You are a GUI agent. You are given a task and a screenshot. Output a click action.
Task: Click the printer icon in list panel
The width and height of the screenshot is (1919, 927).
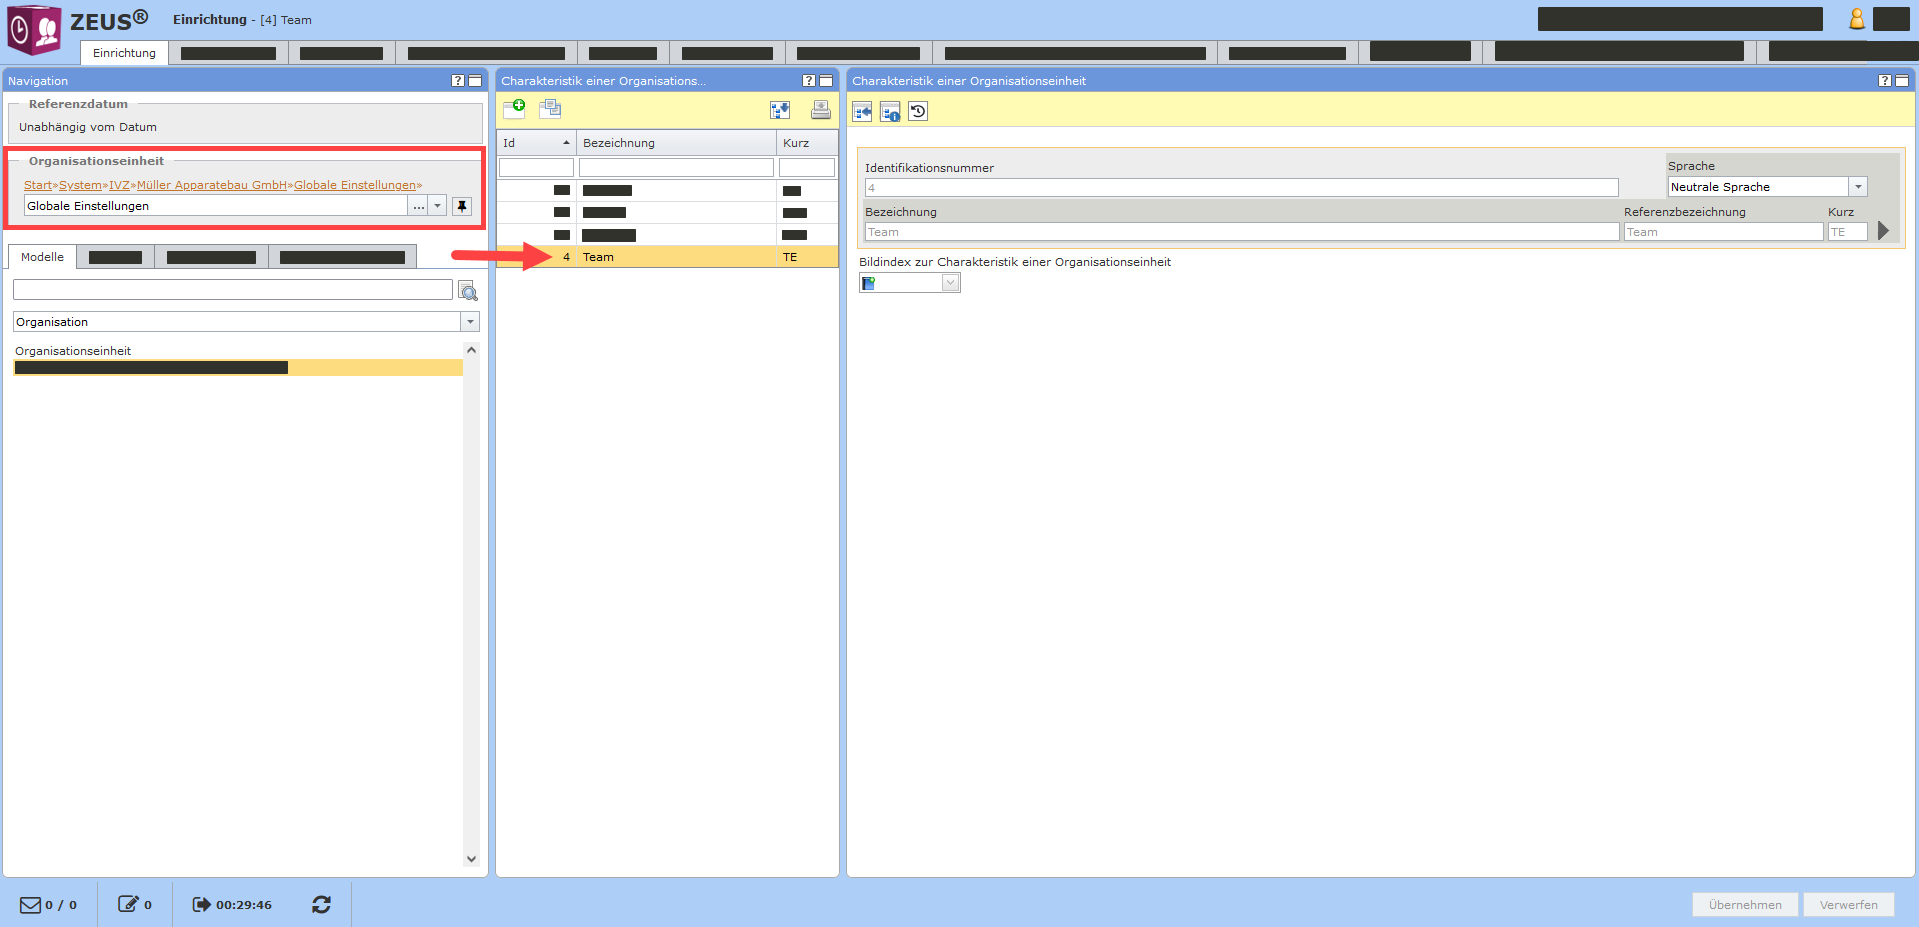coord(820,110)
